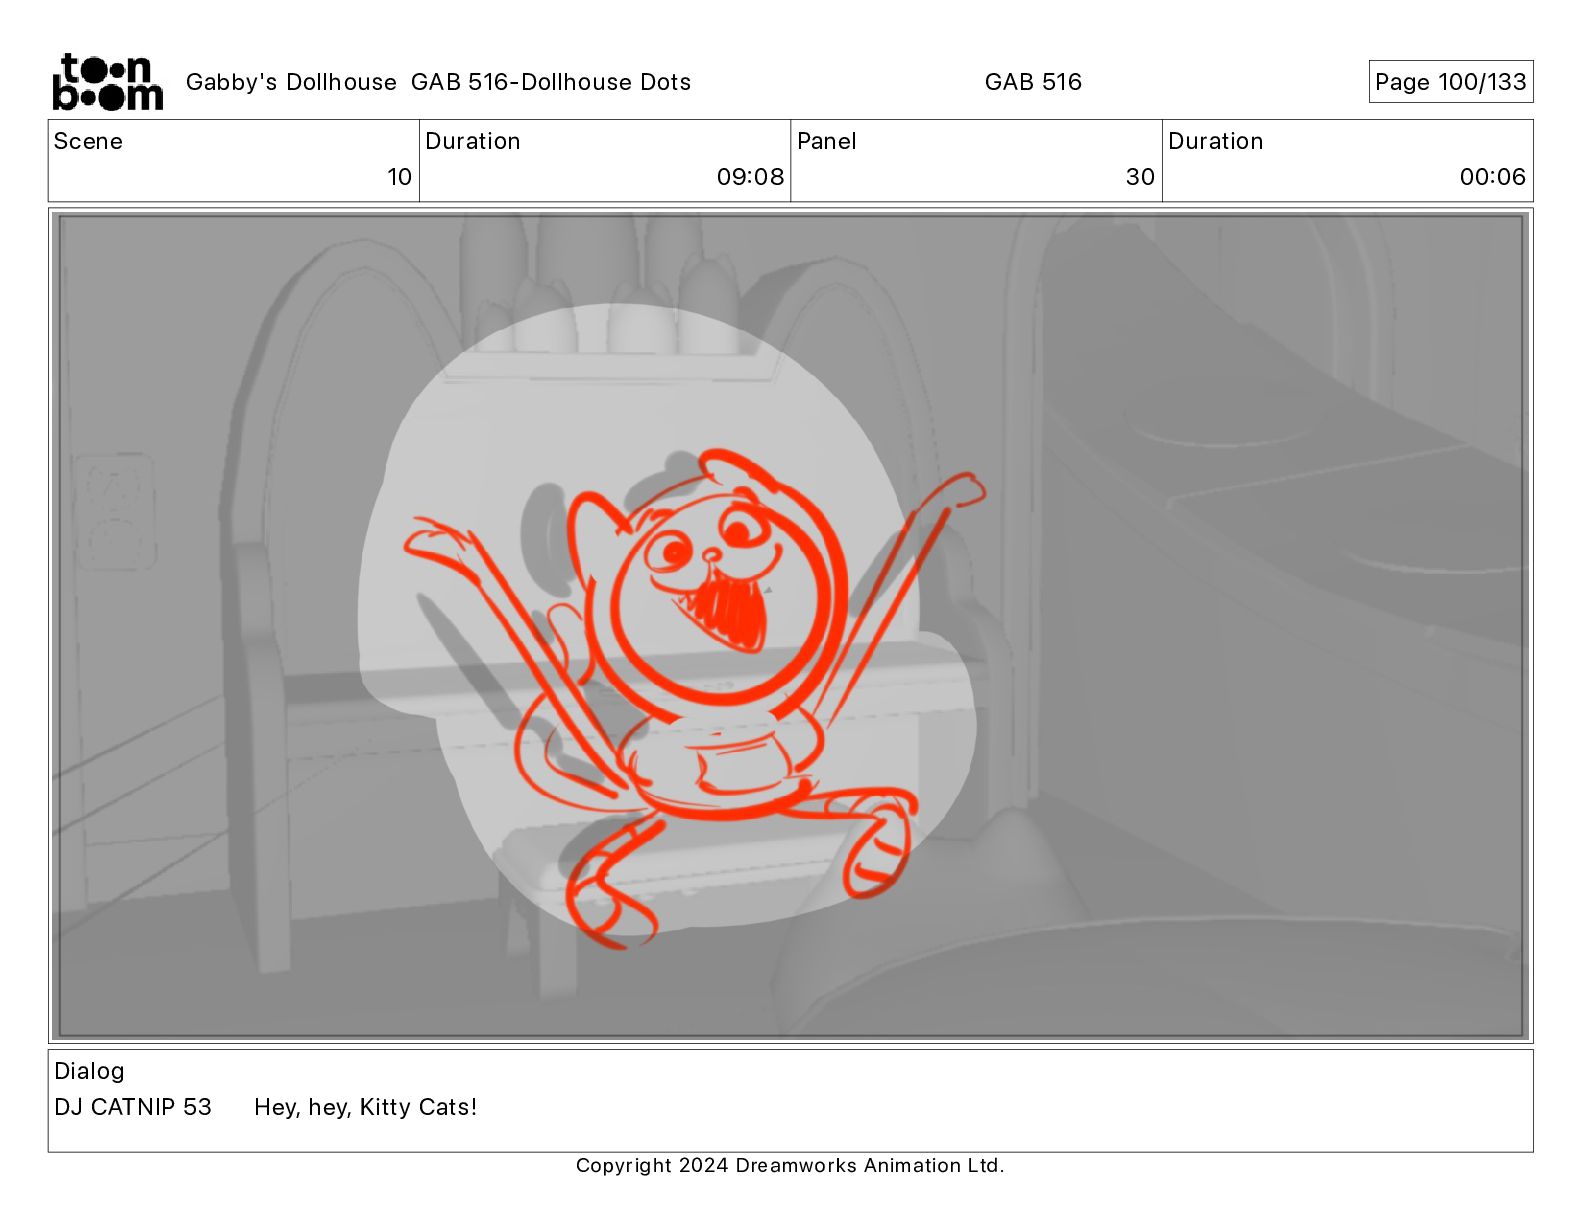Click the 'GAB 516' header text

(x=1033, y=82)
